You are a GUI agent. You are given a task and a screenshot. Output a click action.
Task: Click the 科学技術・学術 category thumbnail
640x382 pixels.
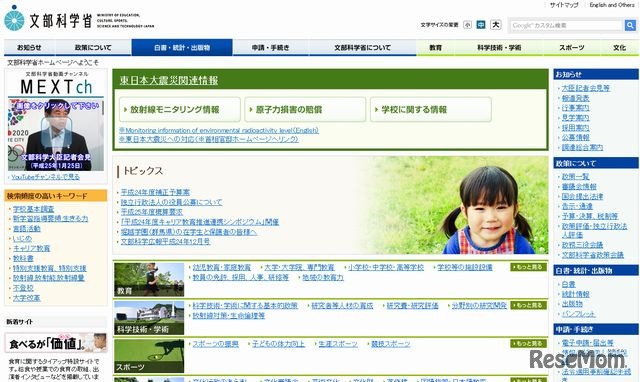[149, 318]
